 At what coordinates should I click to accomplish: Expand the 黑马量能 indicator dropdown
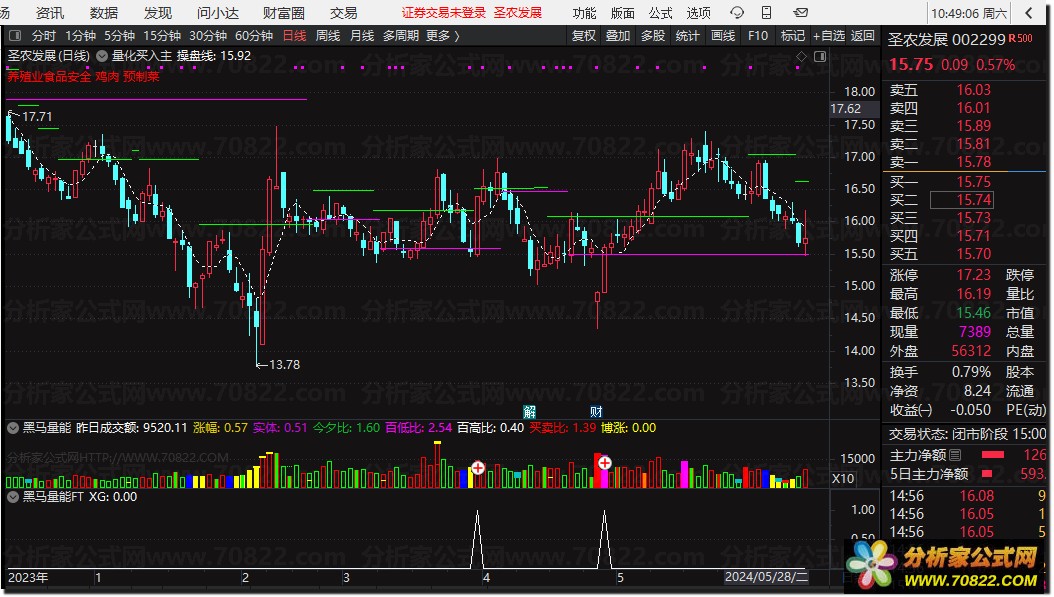click(13, 428)
